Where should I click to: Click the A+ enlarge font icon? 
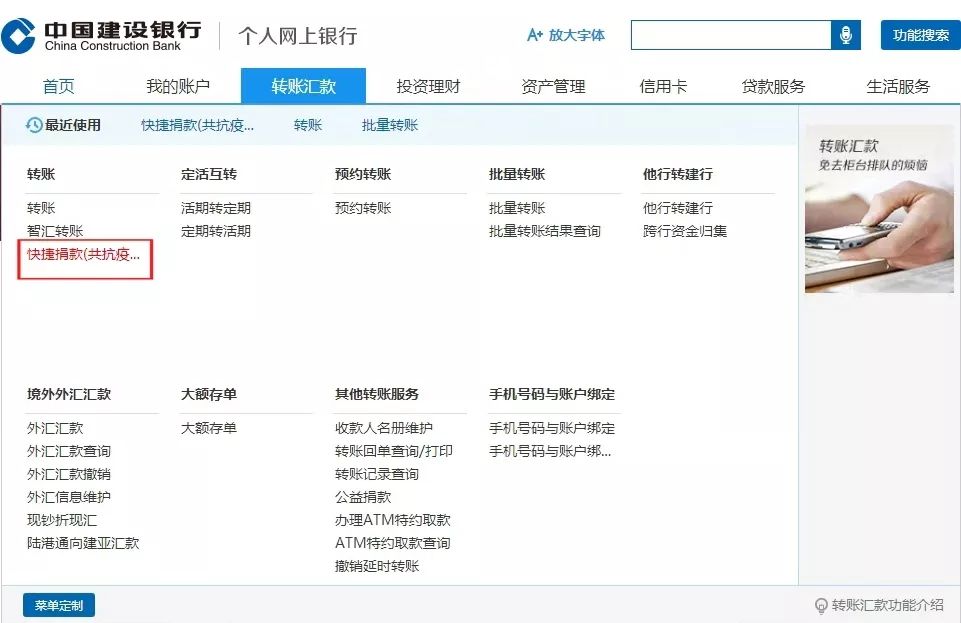coord(534,34)
